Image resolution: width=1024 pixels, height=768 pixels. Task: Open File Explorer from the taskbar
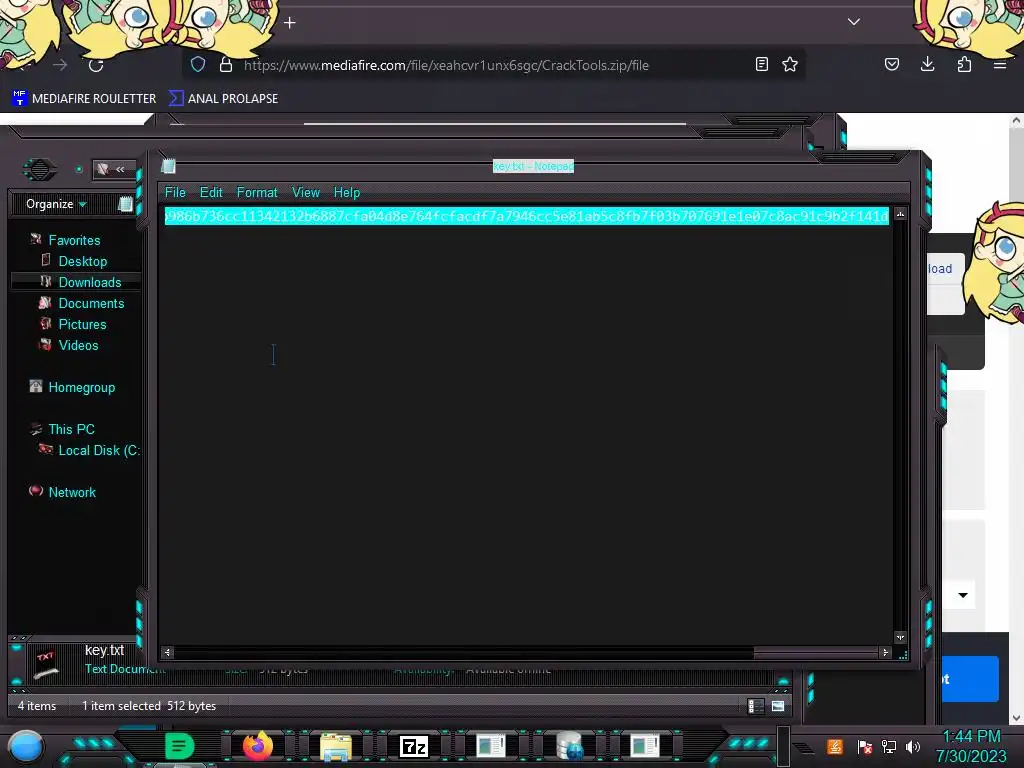point(336,746)
